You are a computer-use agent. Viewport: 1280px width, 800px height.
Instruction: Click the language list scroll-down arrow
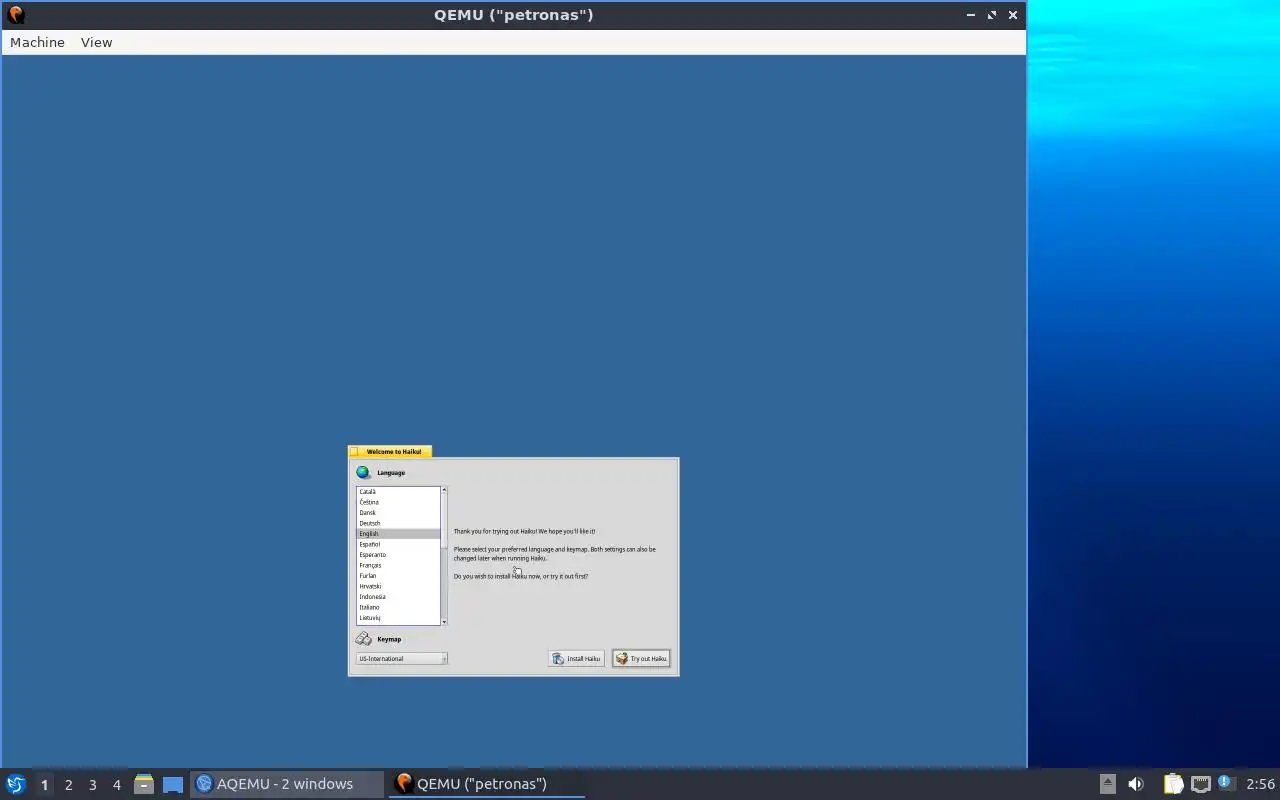pos(444,622)
